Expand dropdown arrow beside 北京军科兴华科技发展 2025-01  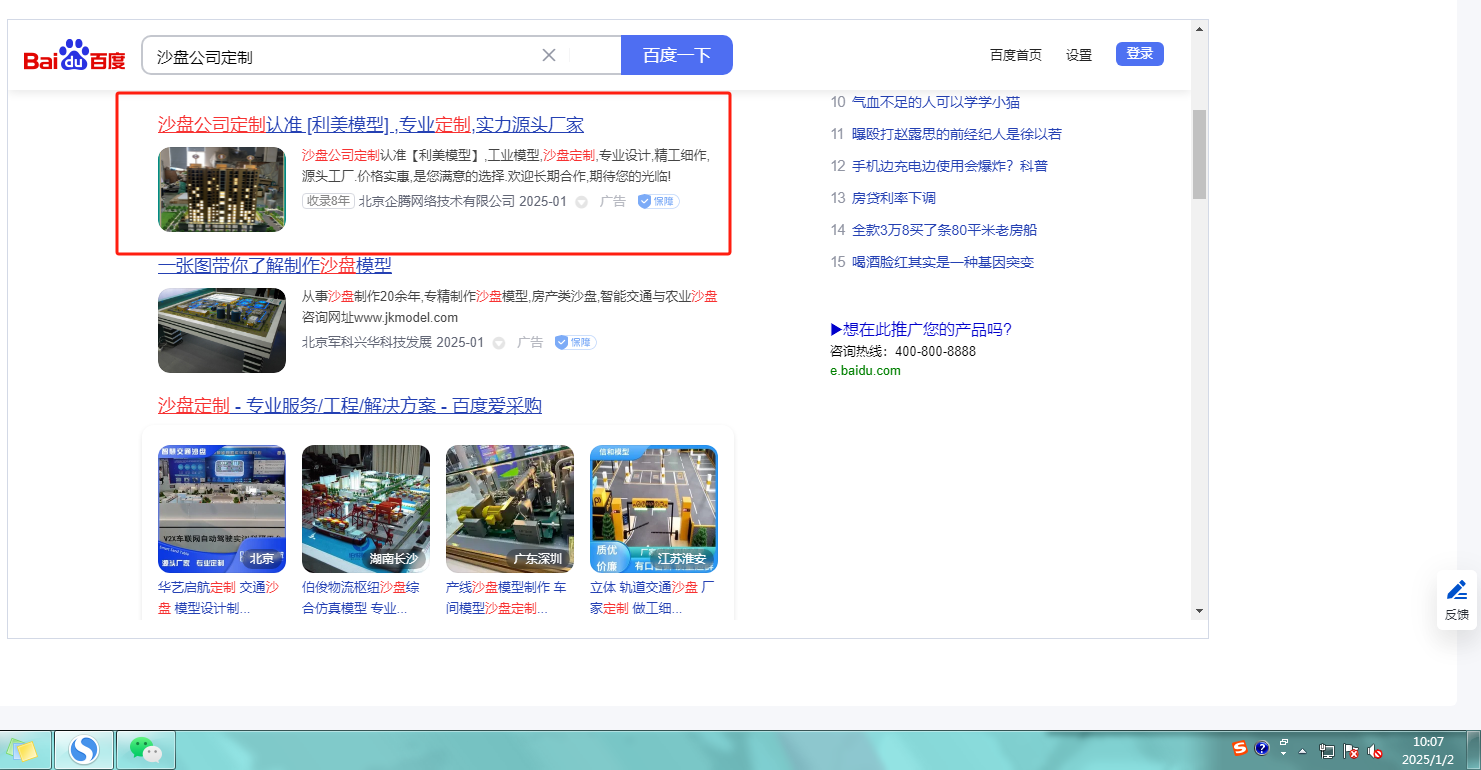click(498, 343)
